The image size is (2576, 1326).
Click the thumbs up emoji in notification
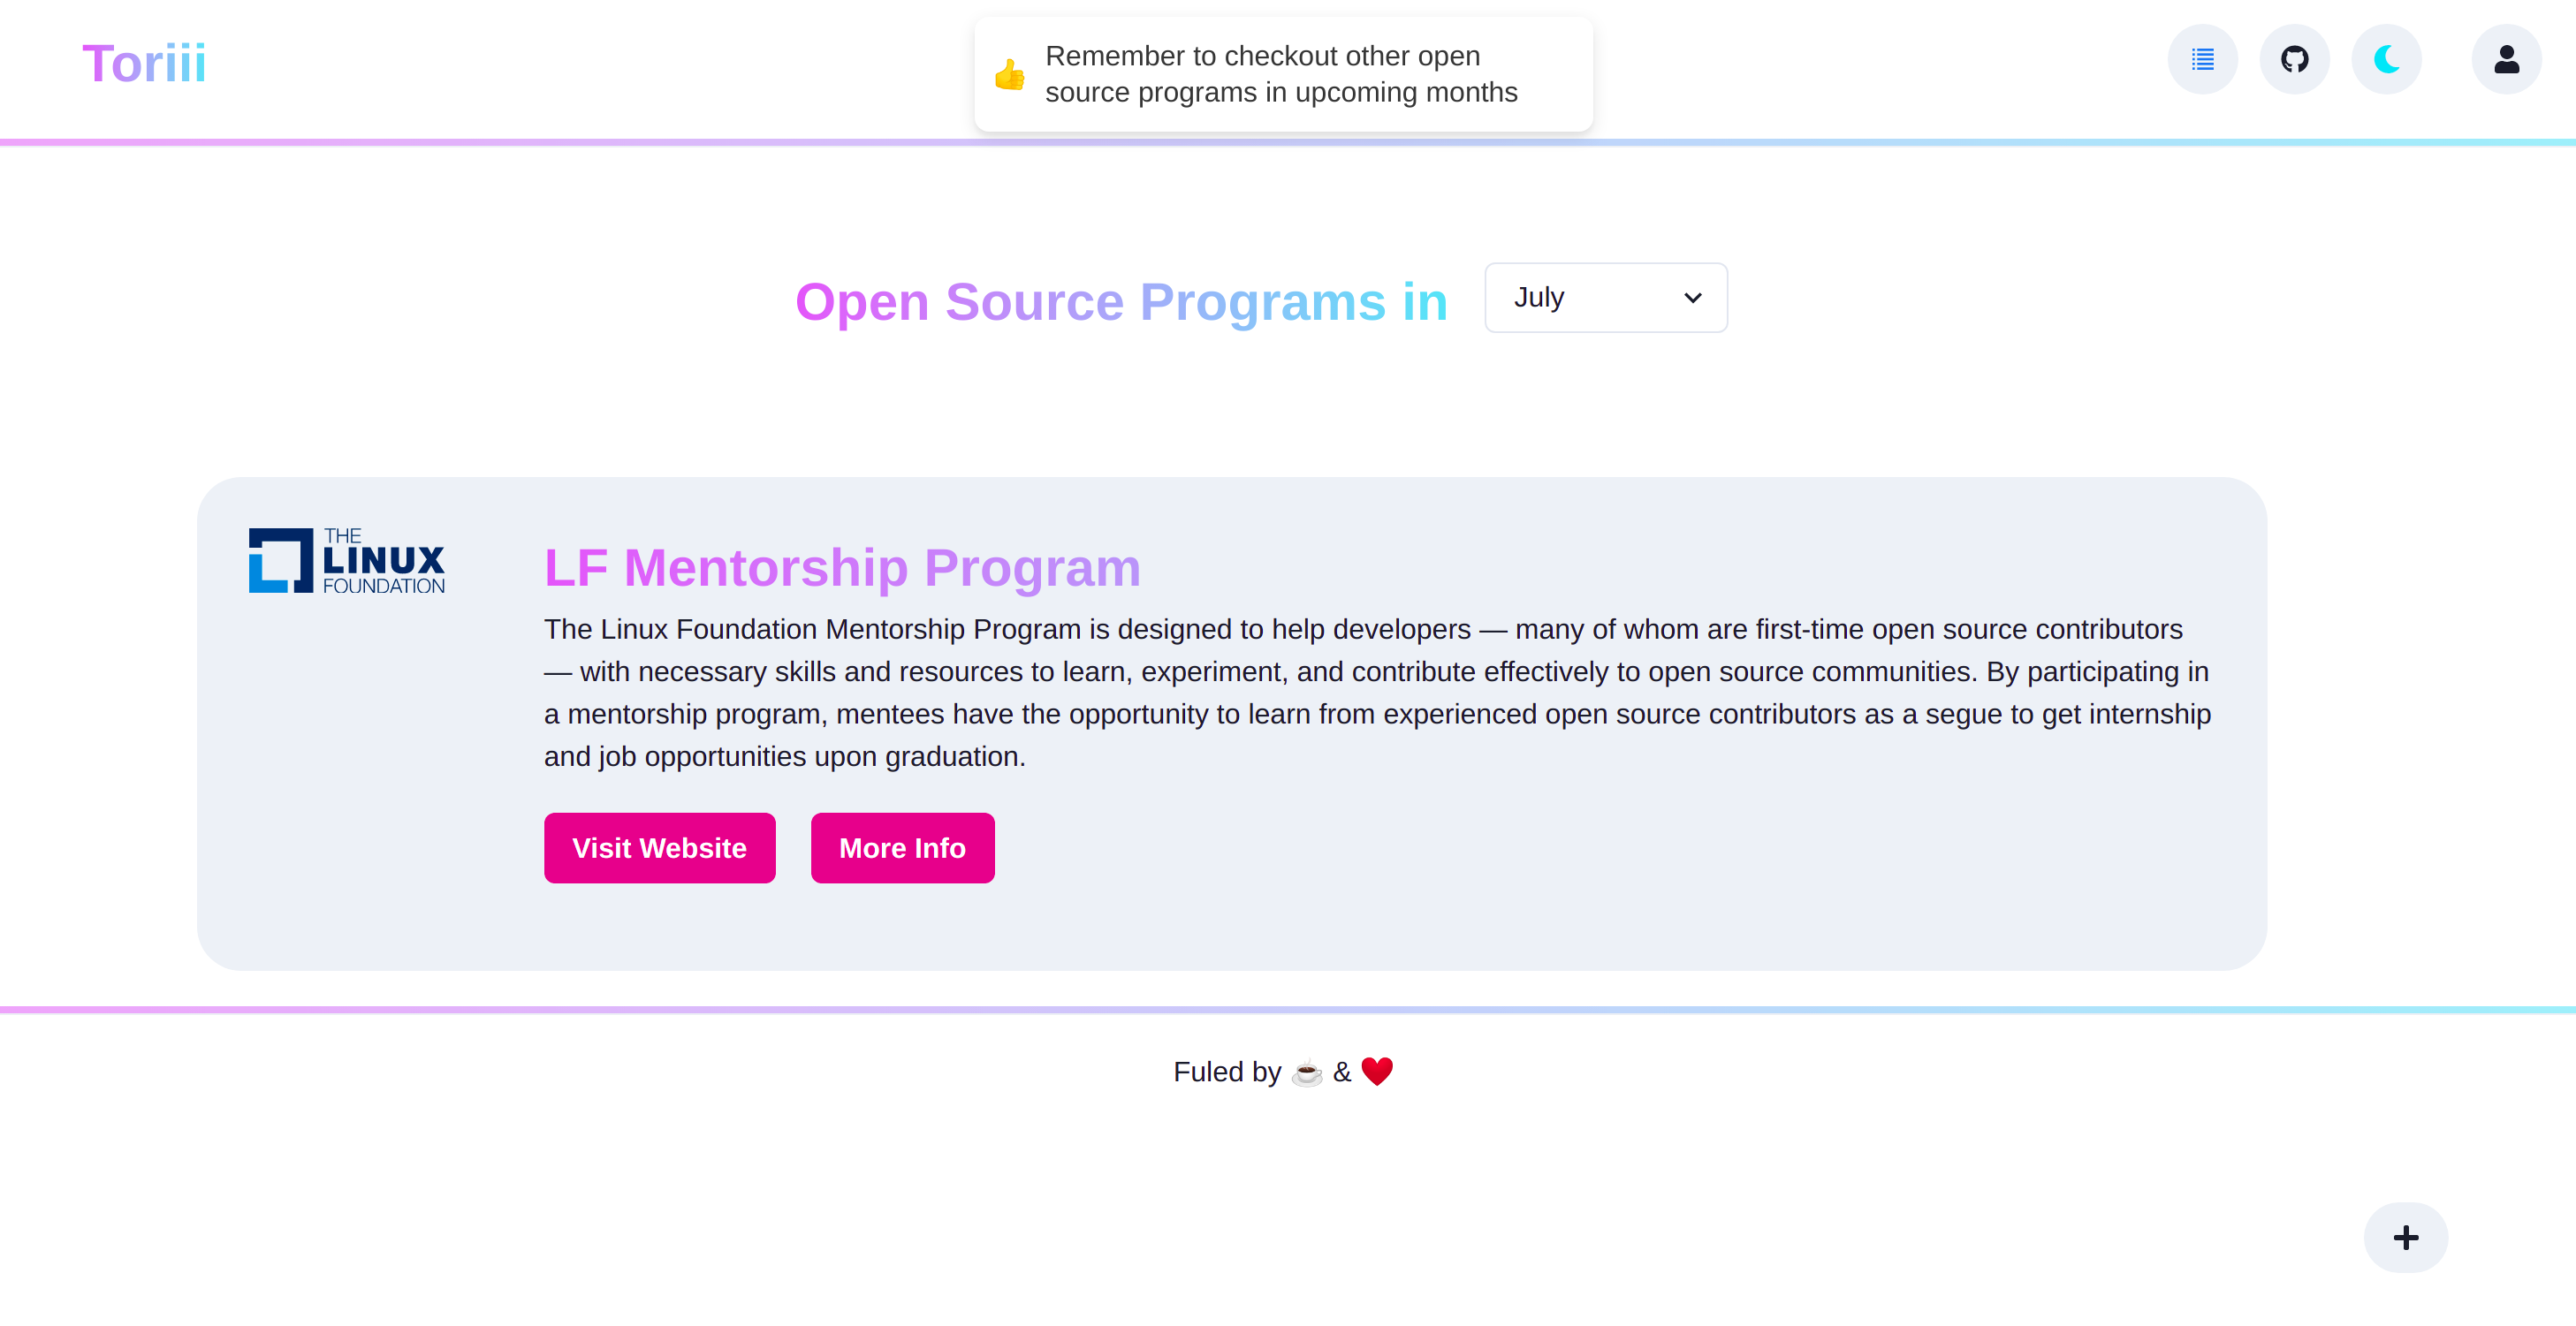pyautogui.click(x=1010, y=75)
